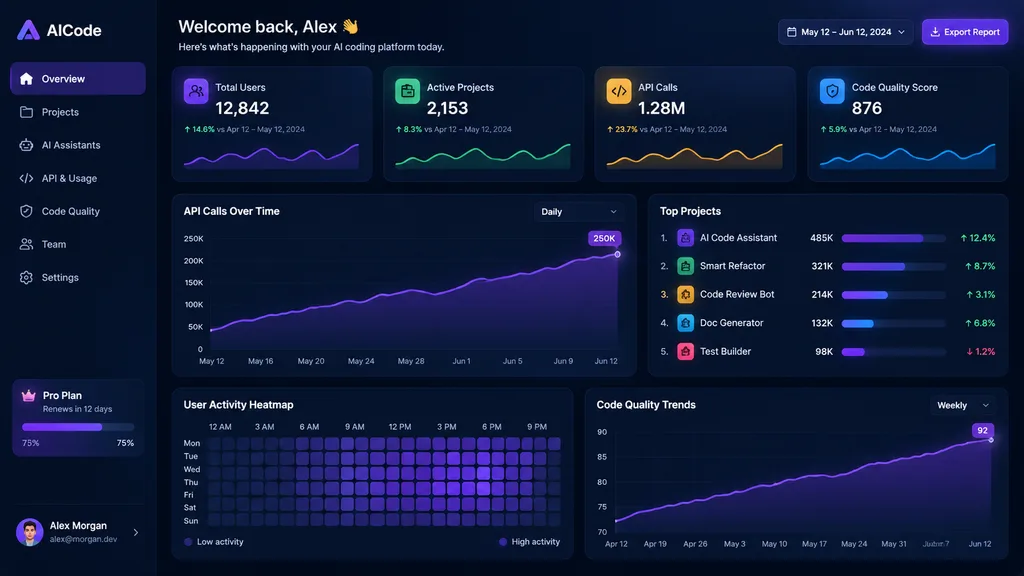
Task: Click the Projects folder icon
Action: (x=26, y=112)
